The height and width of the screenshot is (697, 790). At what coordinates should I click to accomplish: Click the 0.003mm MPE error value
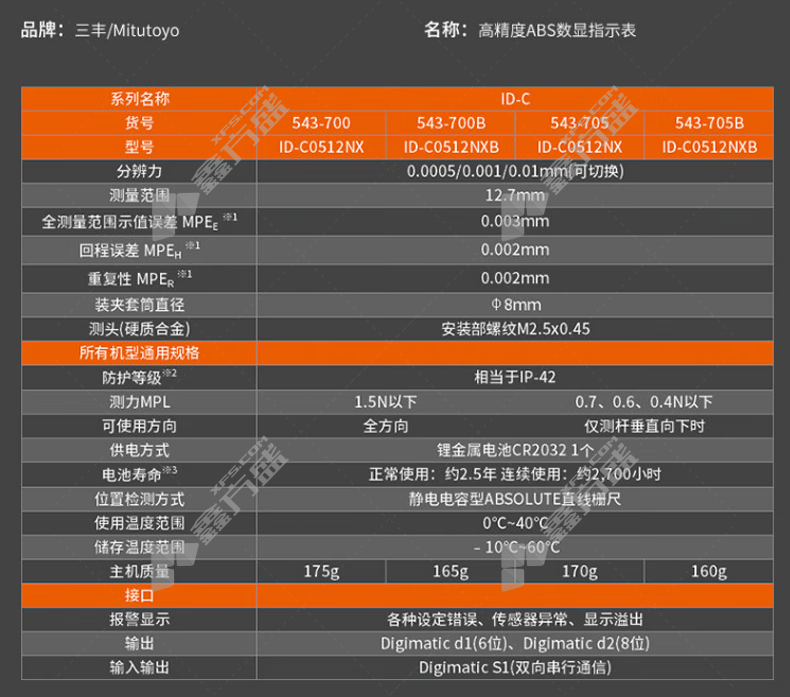515,221
